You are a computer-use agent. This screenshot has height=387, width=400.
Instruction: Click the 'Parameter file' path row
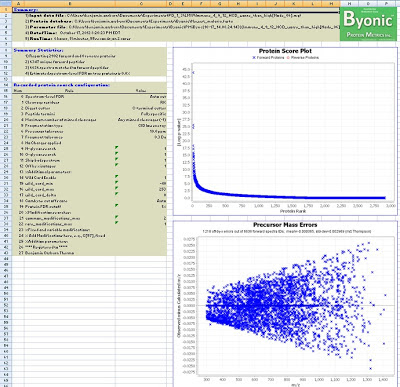pyautogui.click(x=183, y=27)
